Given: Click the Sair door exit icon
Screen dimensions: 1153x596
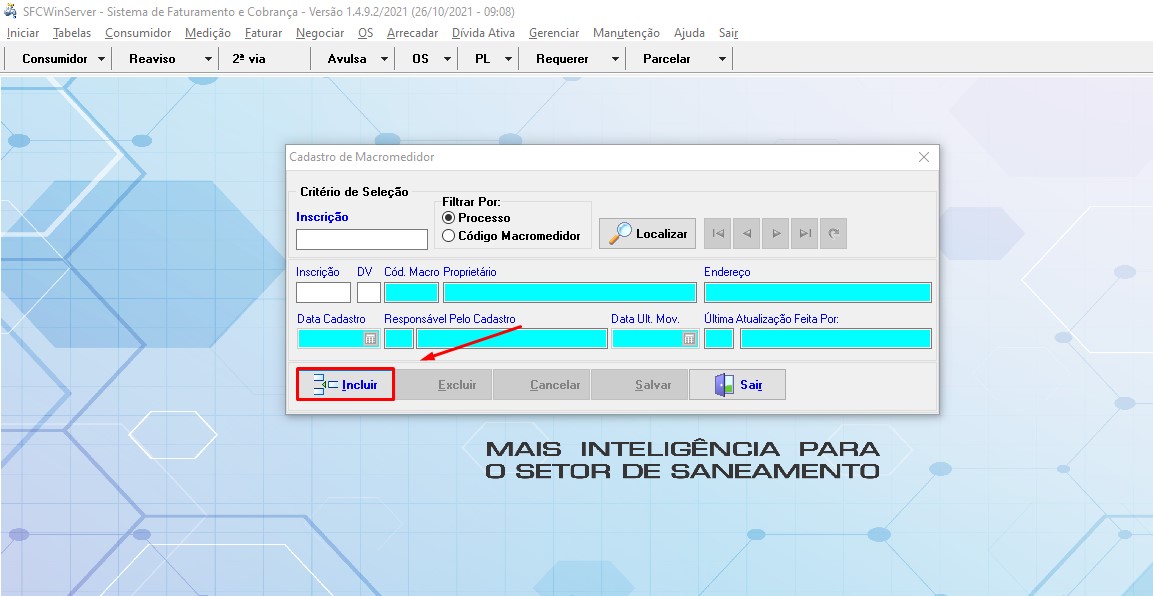Looking at the screenshot, I should (722, 384).
